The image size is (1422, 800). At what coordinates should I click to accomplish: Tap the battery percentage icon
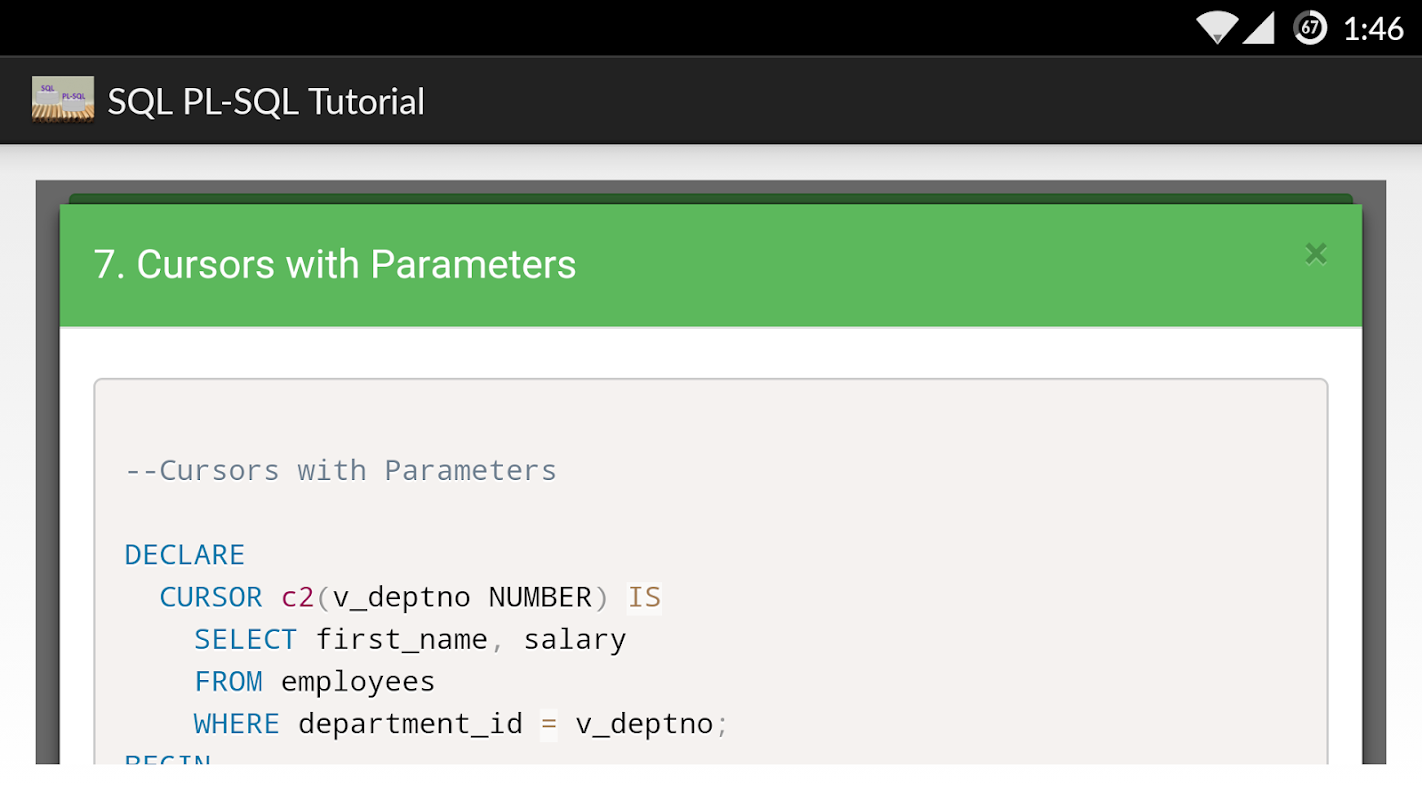click(1309, 28)
